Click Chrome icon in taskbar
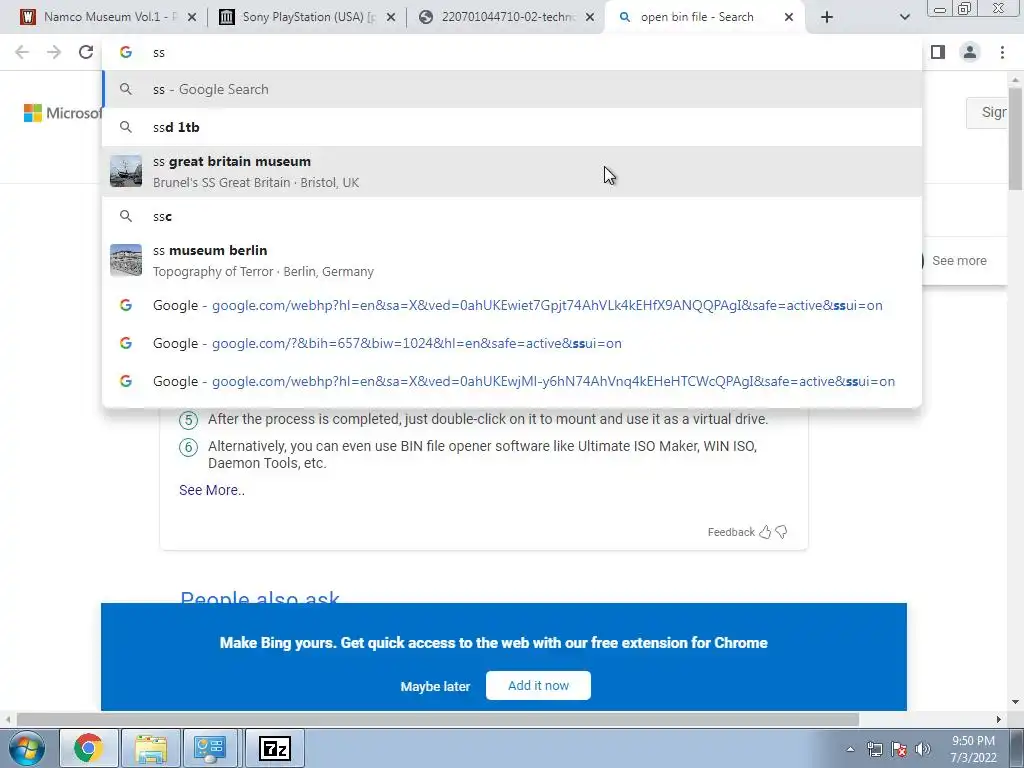Image resolution: width=1024 pixels, height=768 pixels. point(88,748)
